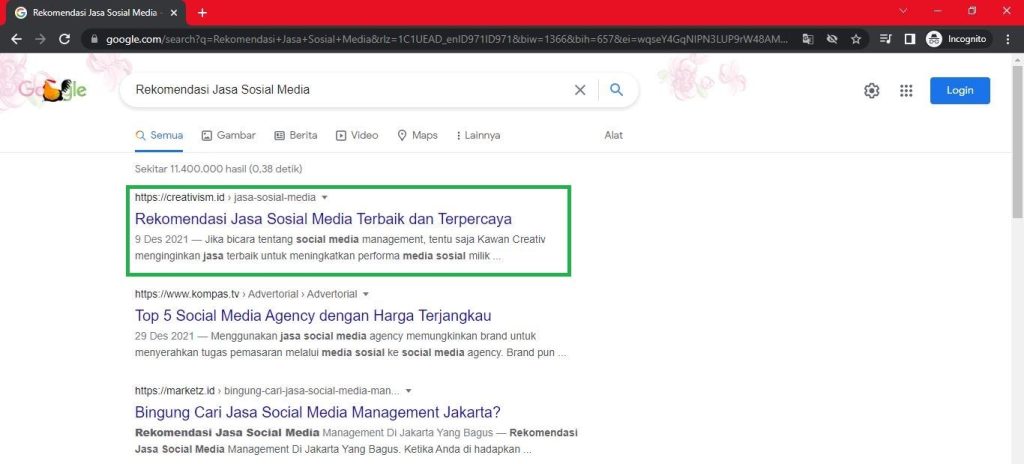Open Bingung Cari Jasa Social Media Management Jakarta
This screenshot has height=464, width=1024.
pyautogui.click(x=317, y=412)
